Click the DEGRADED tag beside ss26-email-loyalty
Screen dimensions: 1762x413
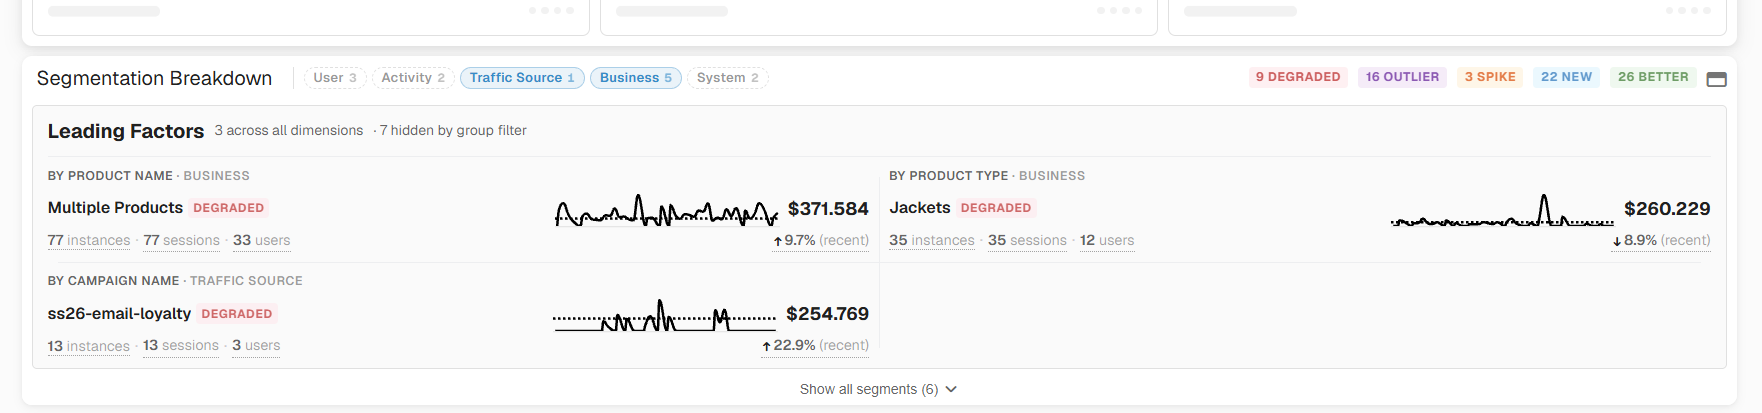point(237,314)
